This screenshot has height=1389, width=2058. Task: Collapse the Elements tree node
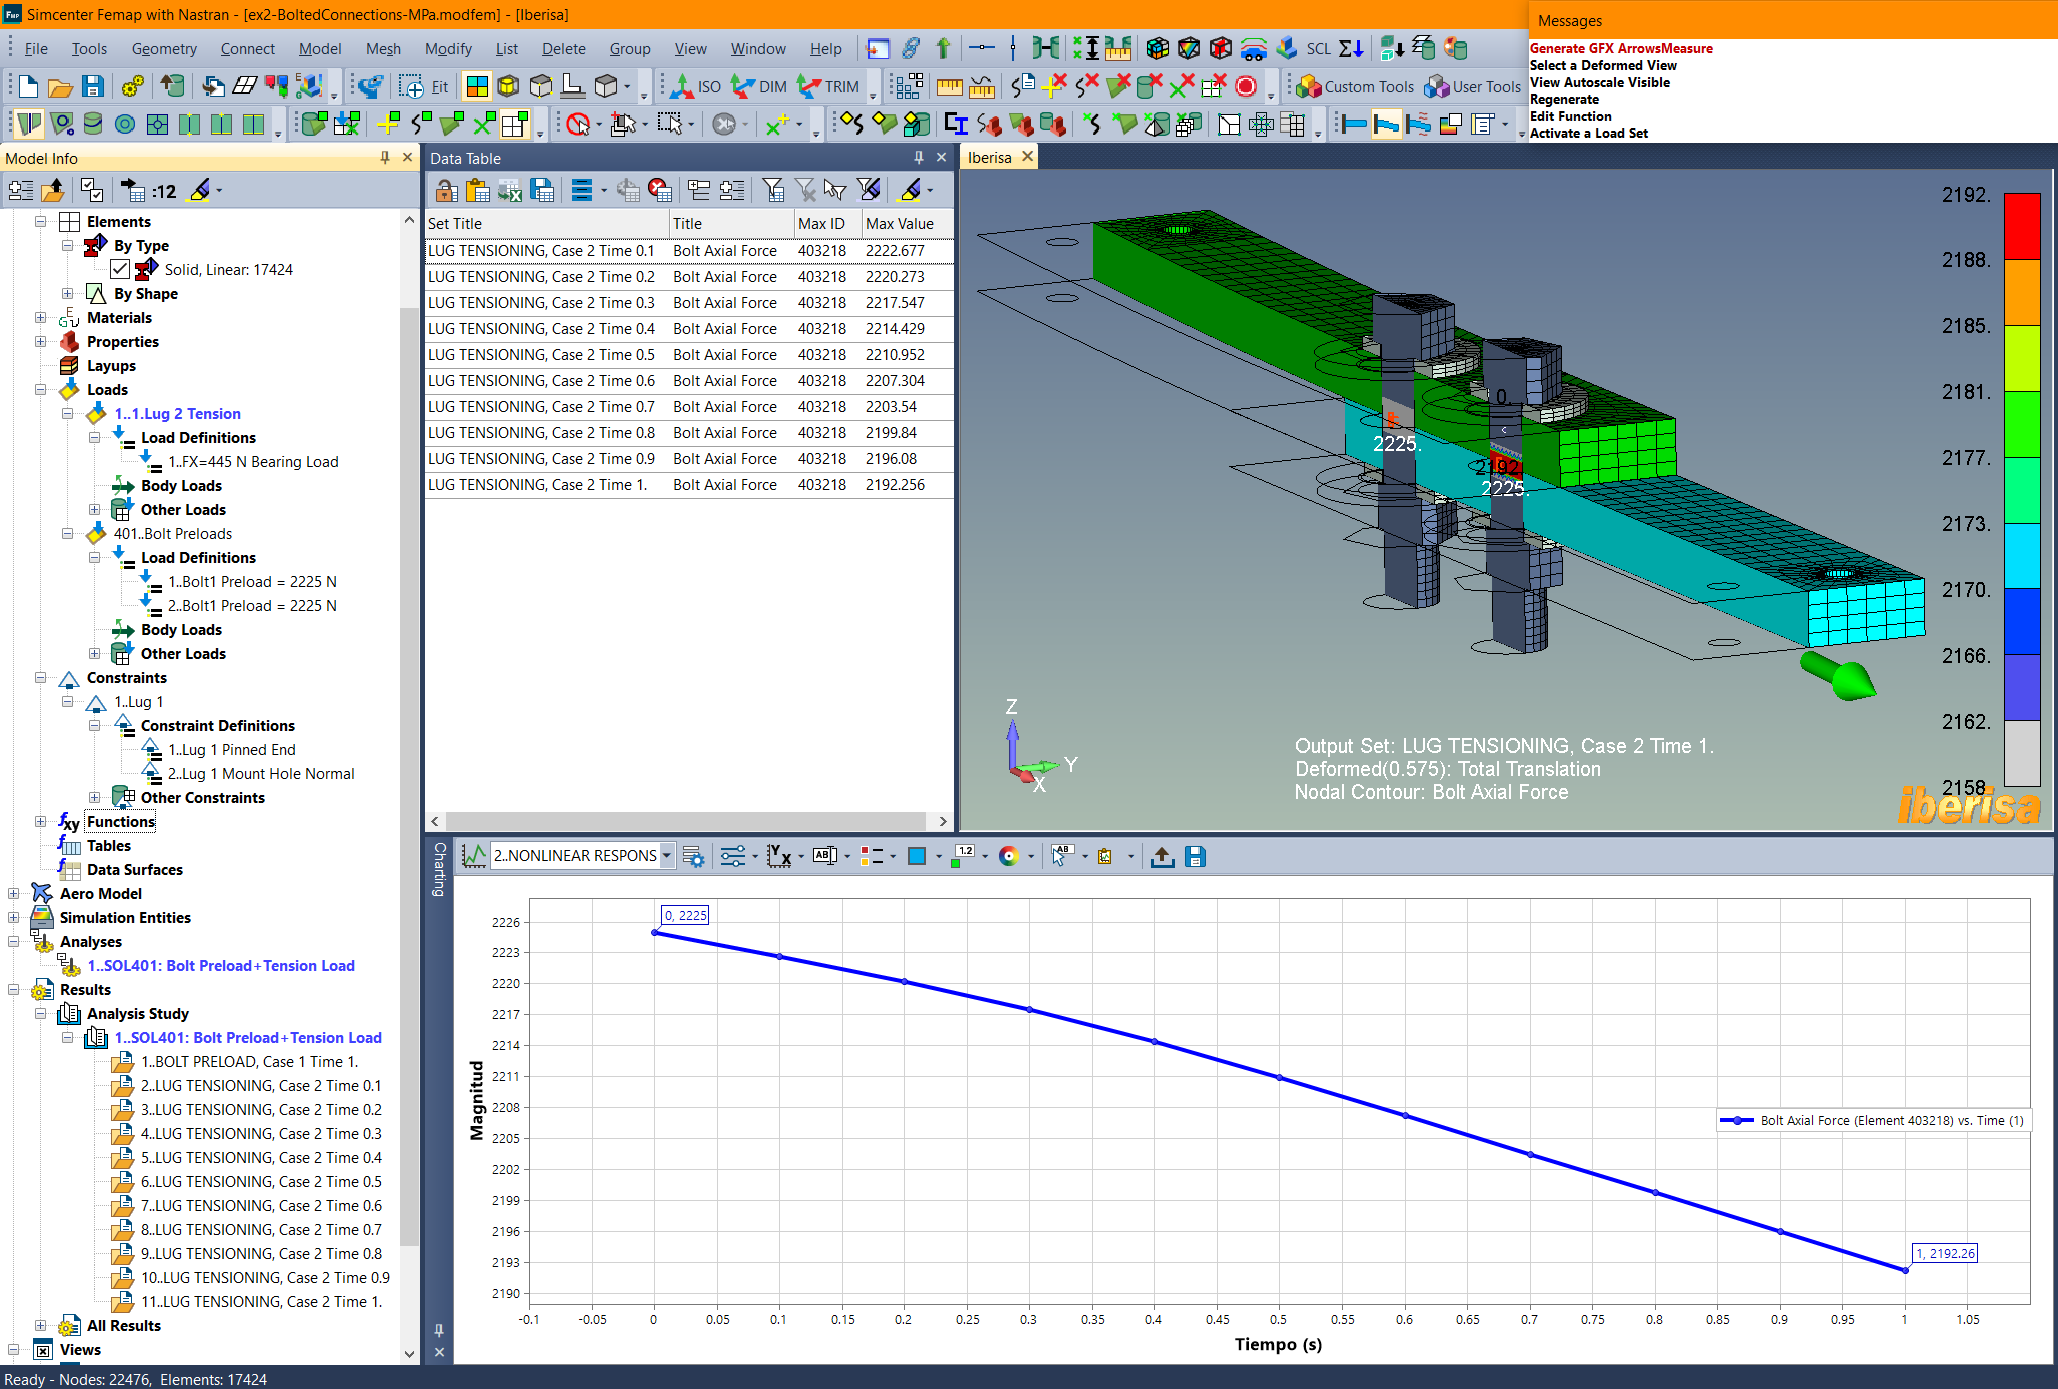click(x=41, y=222)
